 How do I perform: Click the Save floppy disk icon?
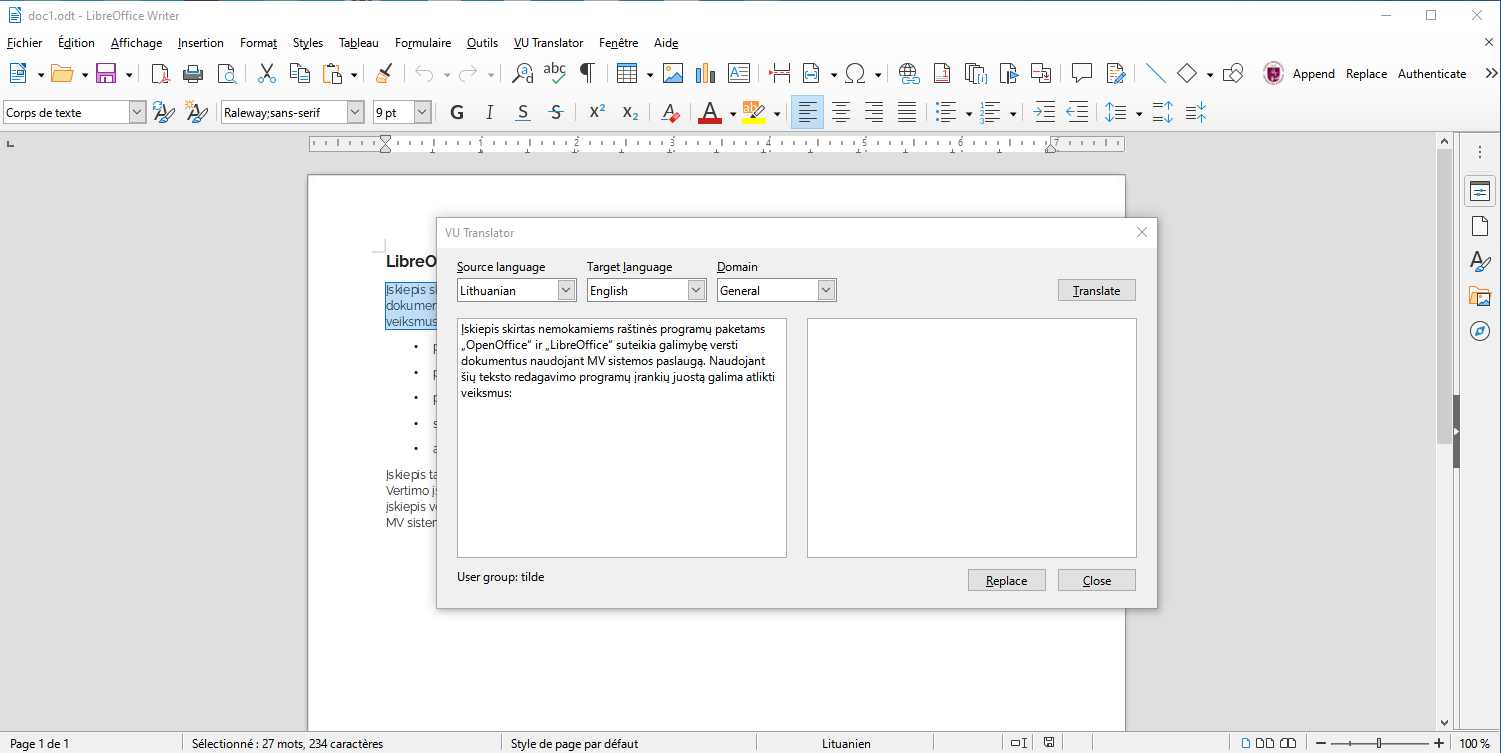pos(106,73)
